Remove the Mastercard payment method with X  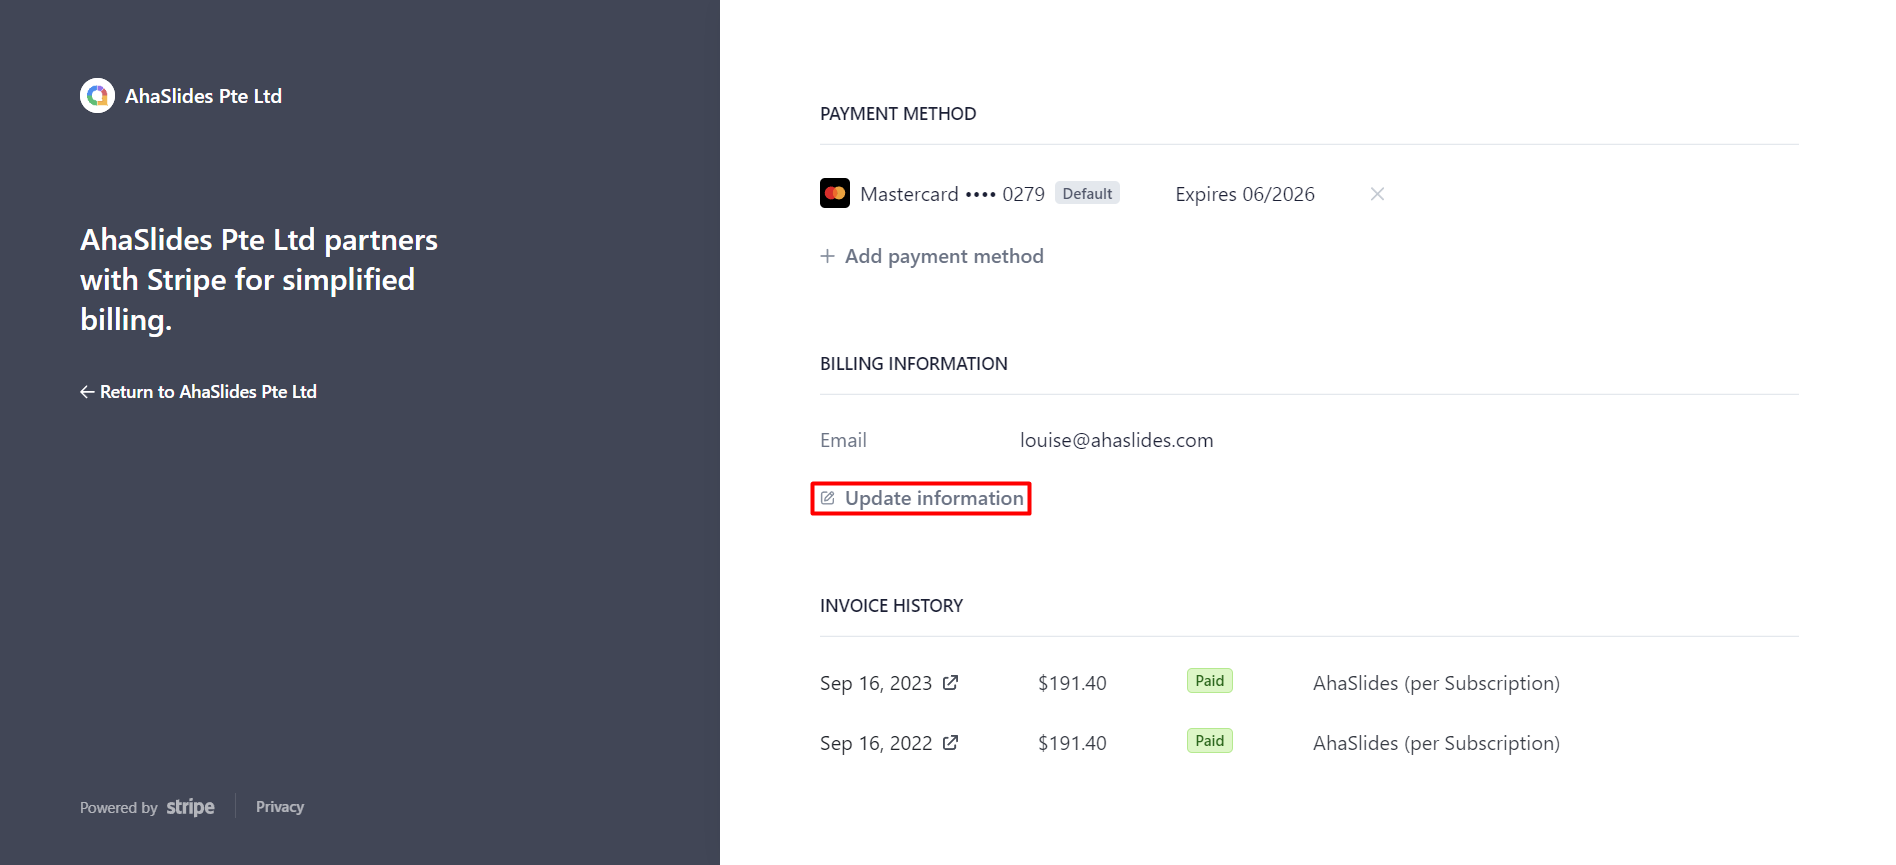click(x=1377, y=194)
